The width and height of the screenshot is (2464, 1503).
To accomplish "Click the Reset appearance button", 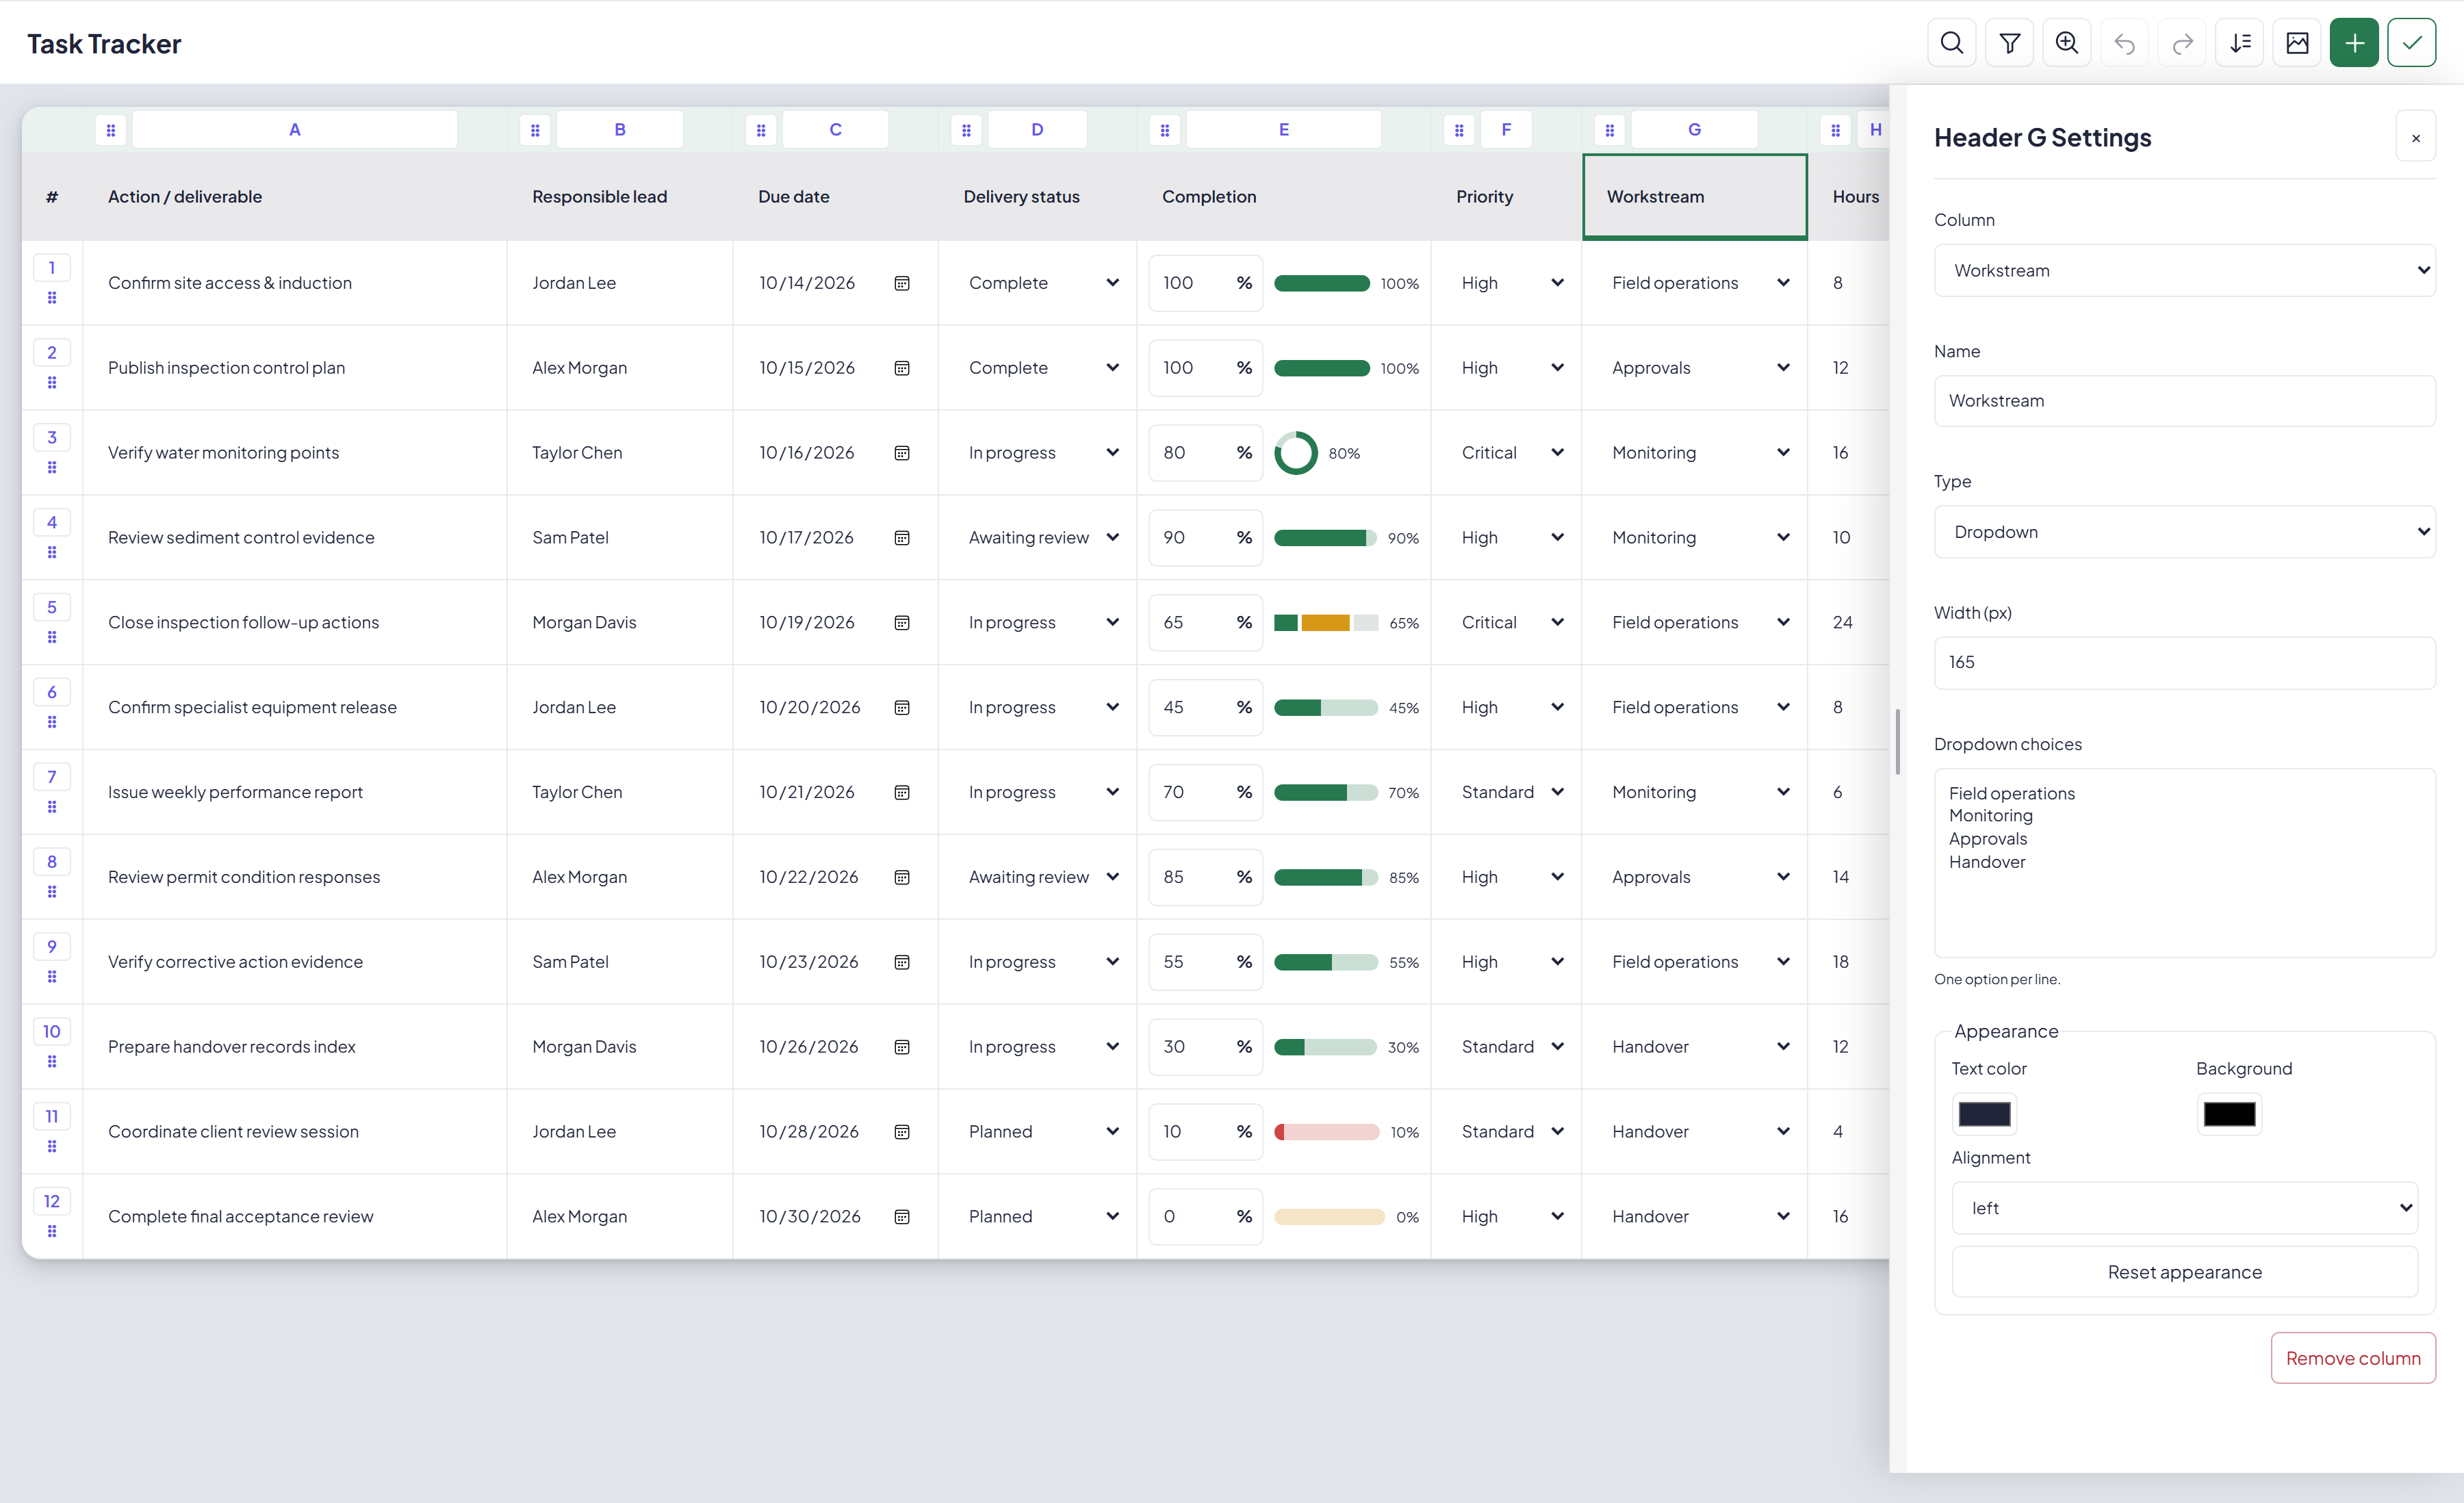I will coord(2184,1272).
